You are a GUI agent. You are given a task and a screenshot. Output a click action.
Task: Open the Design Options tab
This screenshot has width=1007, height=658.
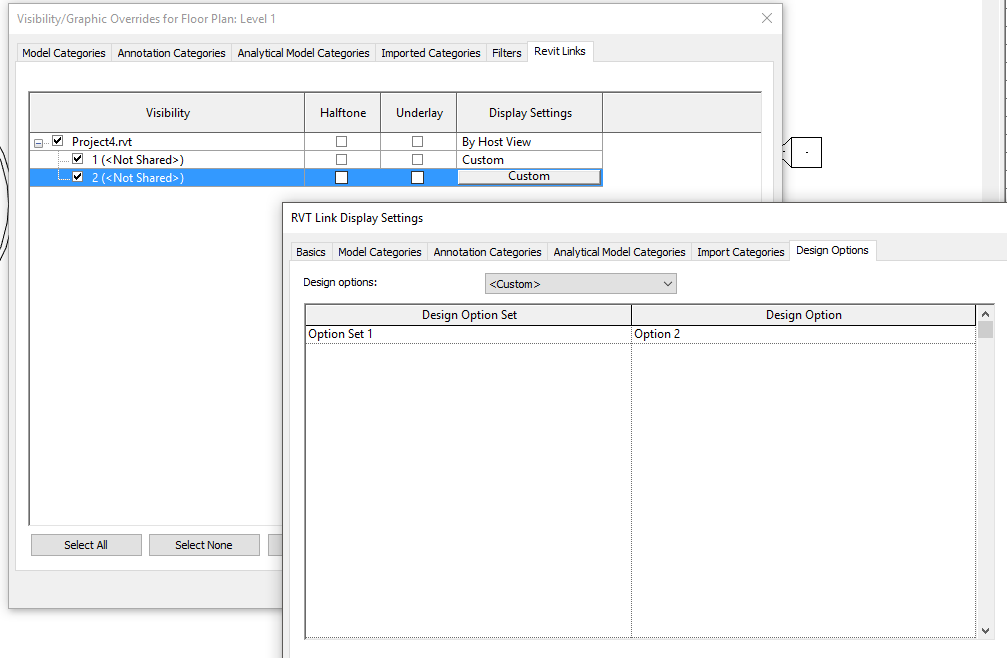[x=832, y=250]
